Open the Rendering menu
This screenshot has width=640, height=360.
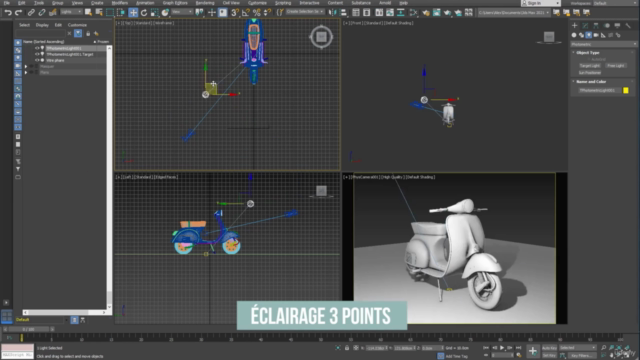coord(204,3)
